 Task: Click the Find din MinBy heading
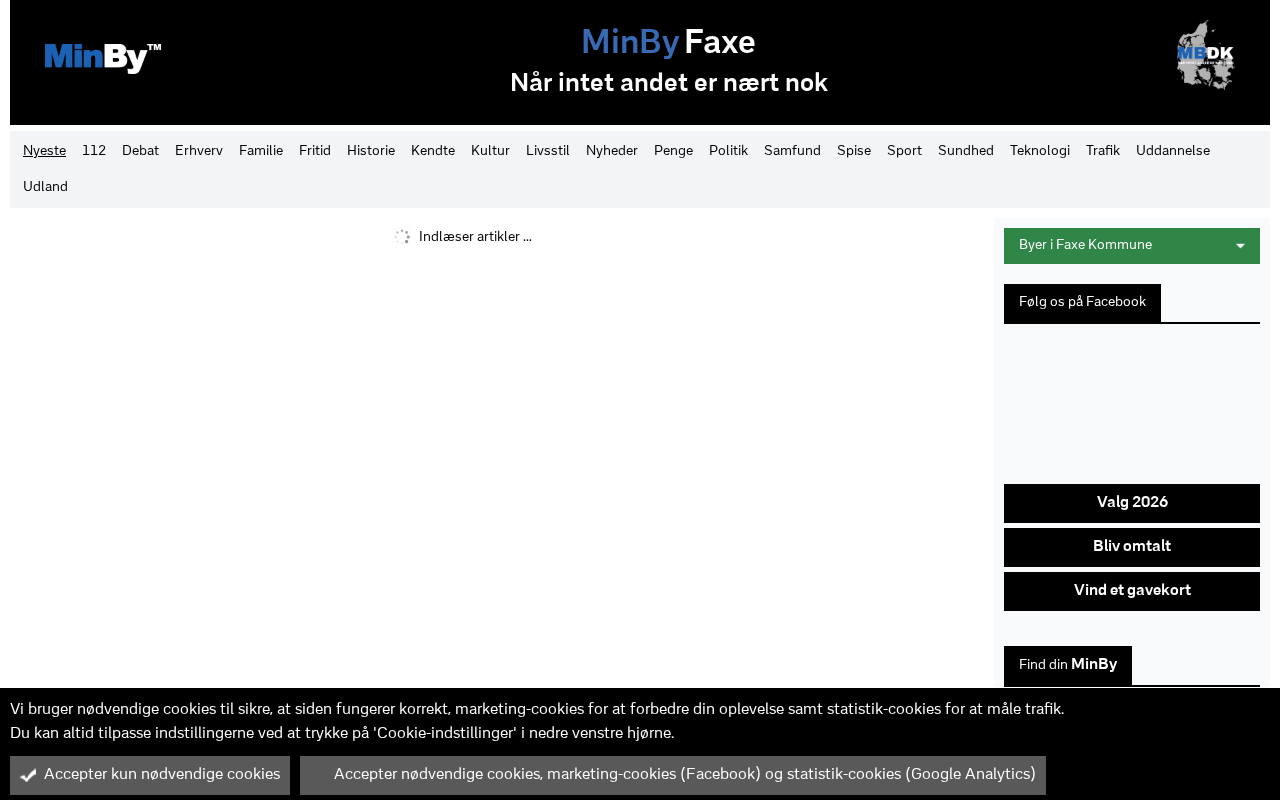tap(1068, 665)
